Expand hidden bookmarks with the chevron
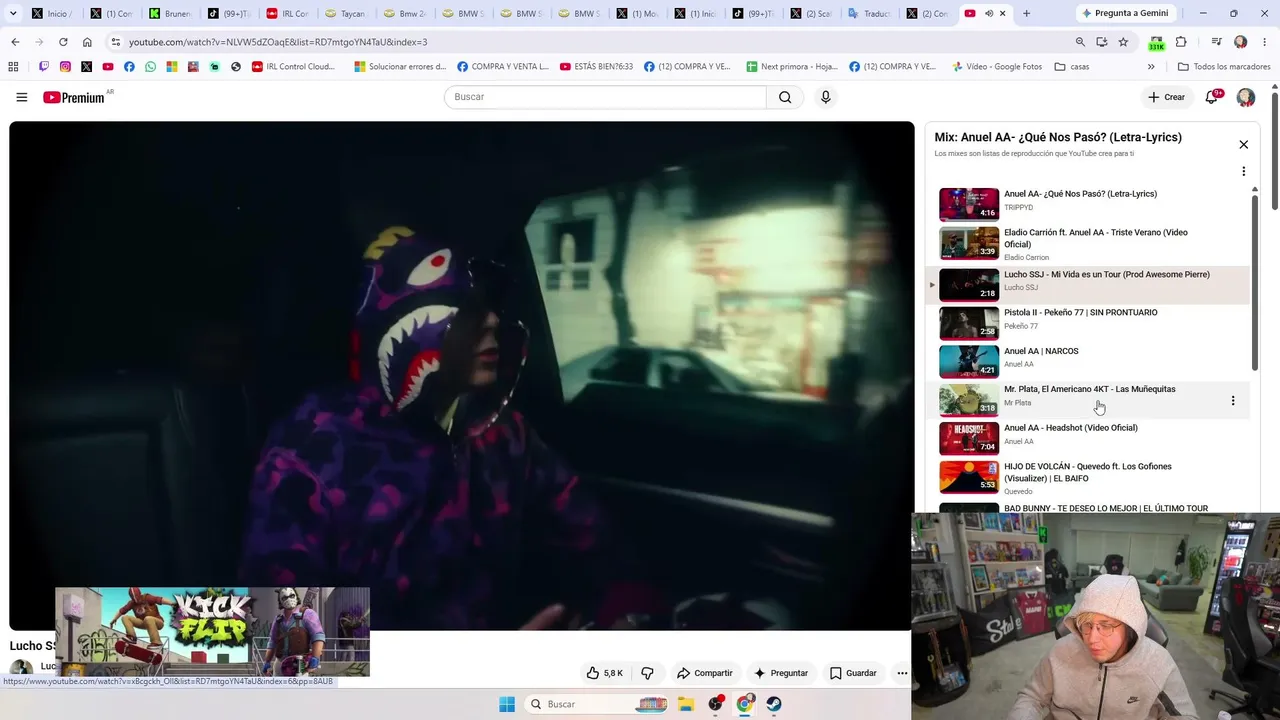1280x720 pixels. coord(1151,67)
